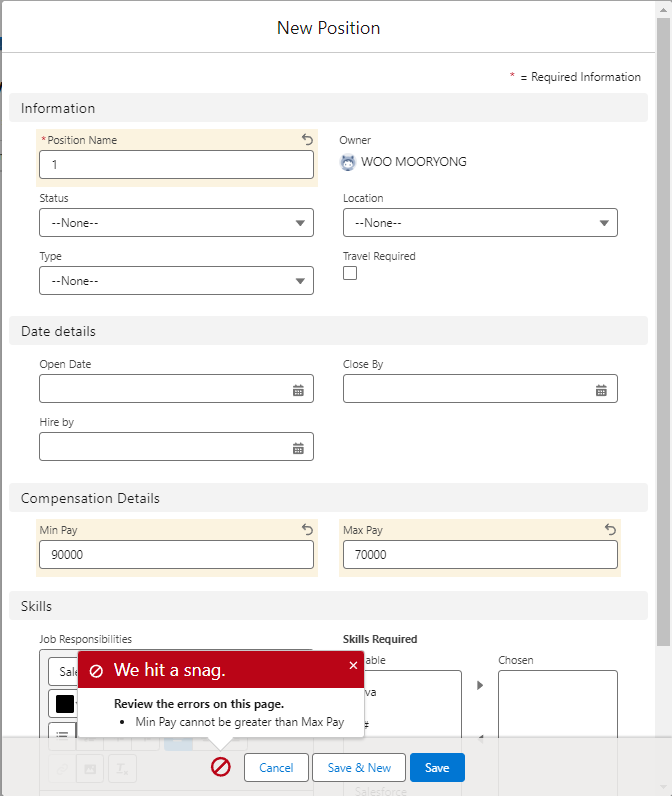
Task: Undo changes to Position Name field
Action: (x=308, y=140)
